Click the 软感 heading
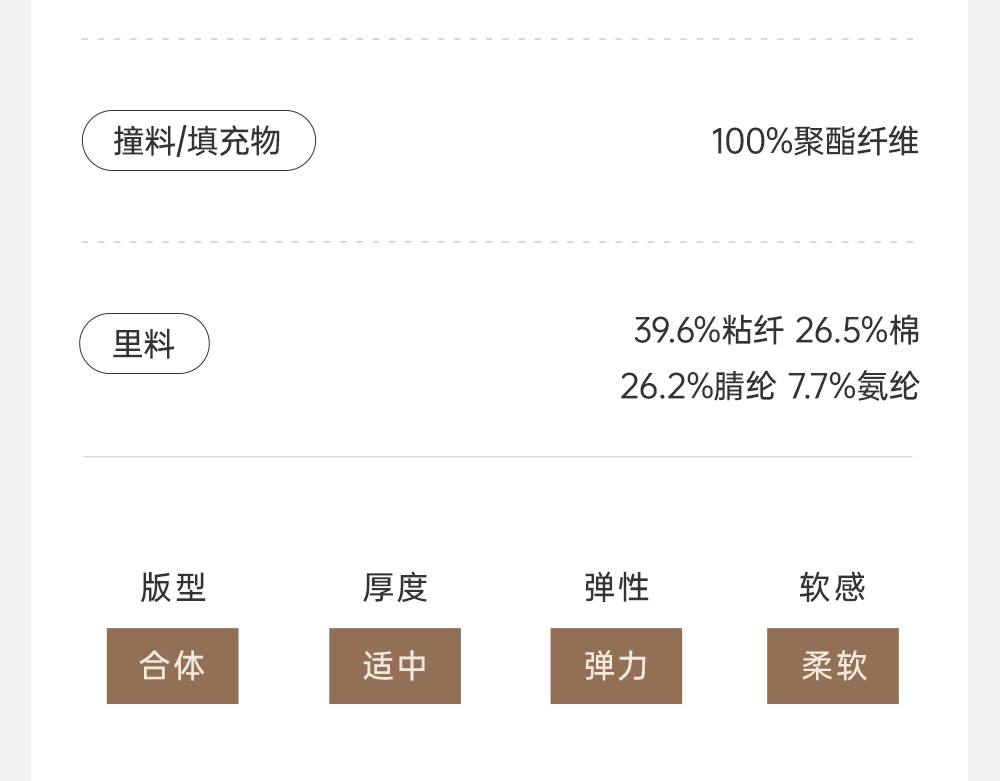 (x=832, y=587)
